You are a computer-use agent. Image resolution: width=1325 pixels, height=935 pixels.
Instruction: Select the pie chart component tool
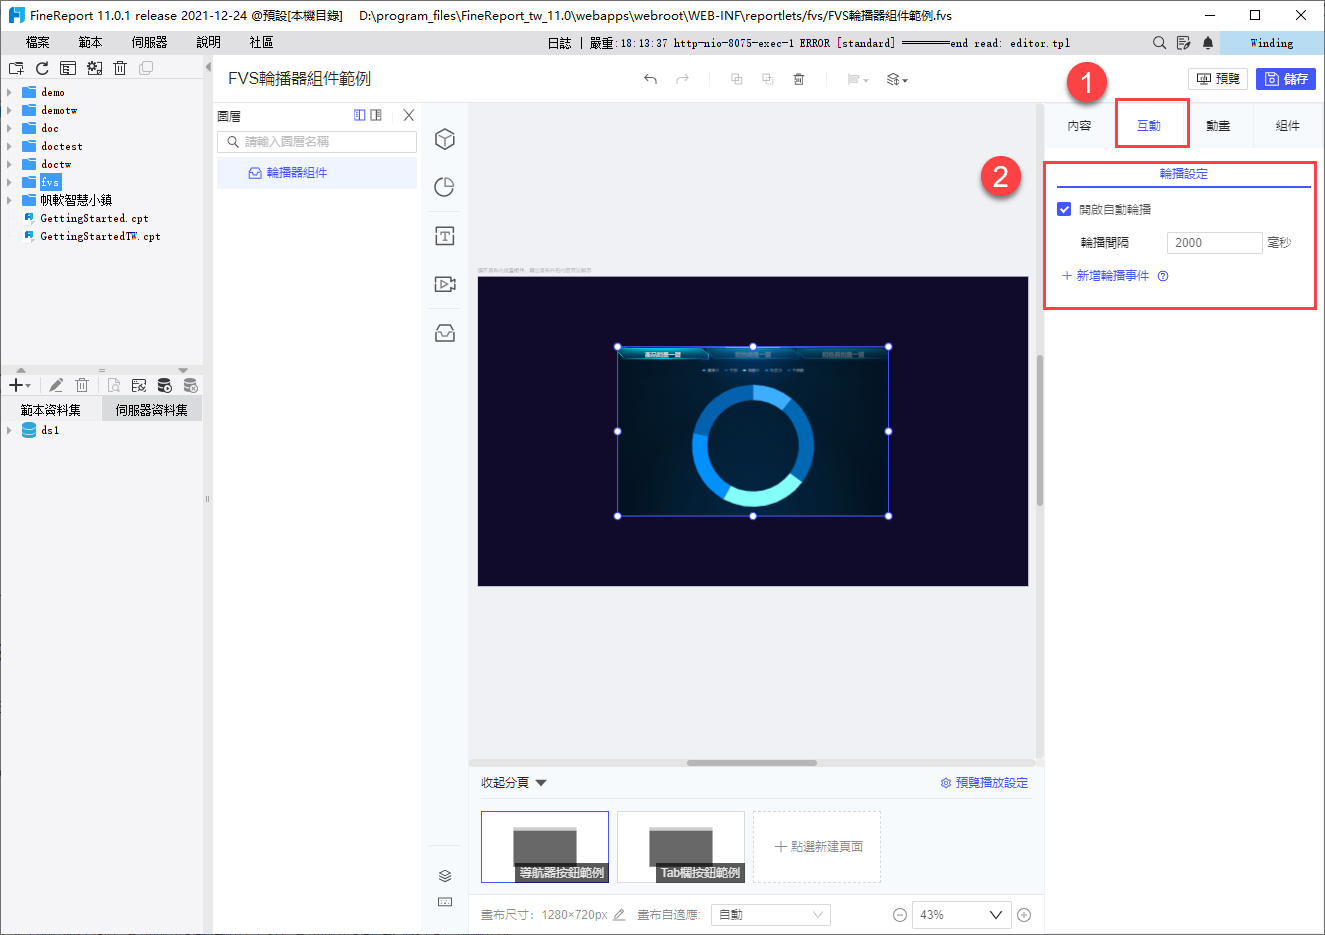445,187
